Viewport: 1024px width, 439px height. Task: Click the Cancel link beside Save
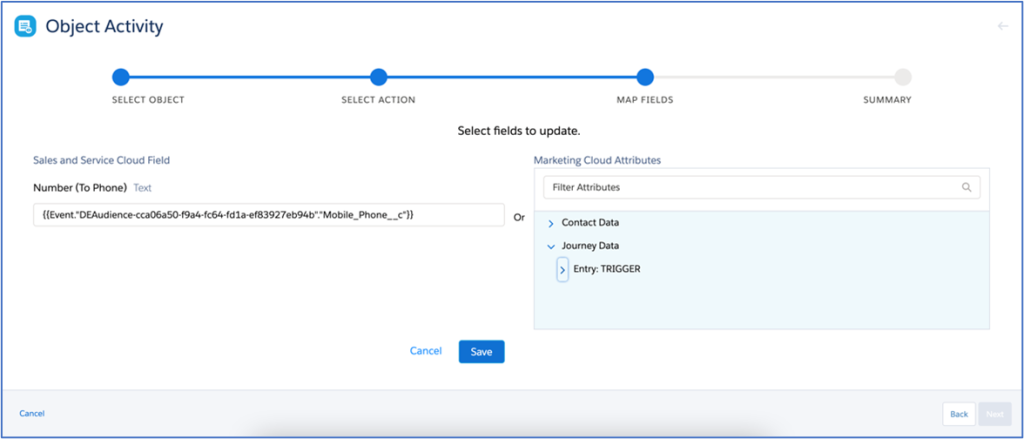point(426,351)
